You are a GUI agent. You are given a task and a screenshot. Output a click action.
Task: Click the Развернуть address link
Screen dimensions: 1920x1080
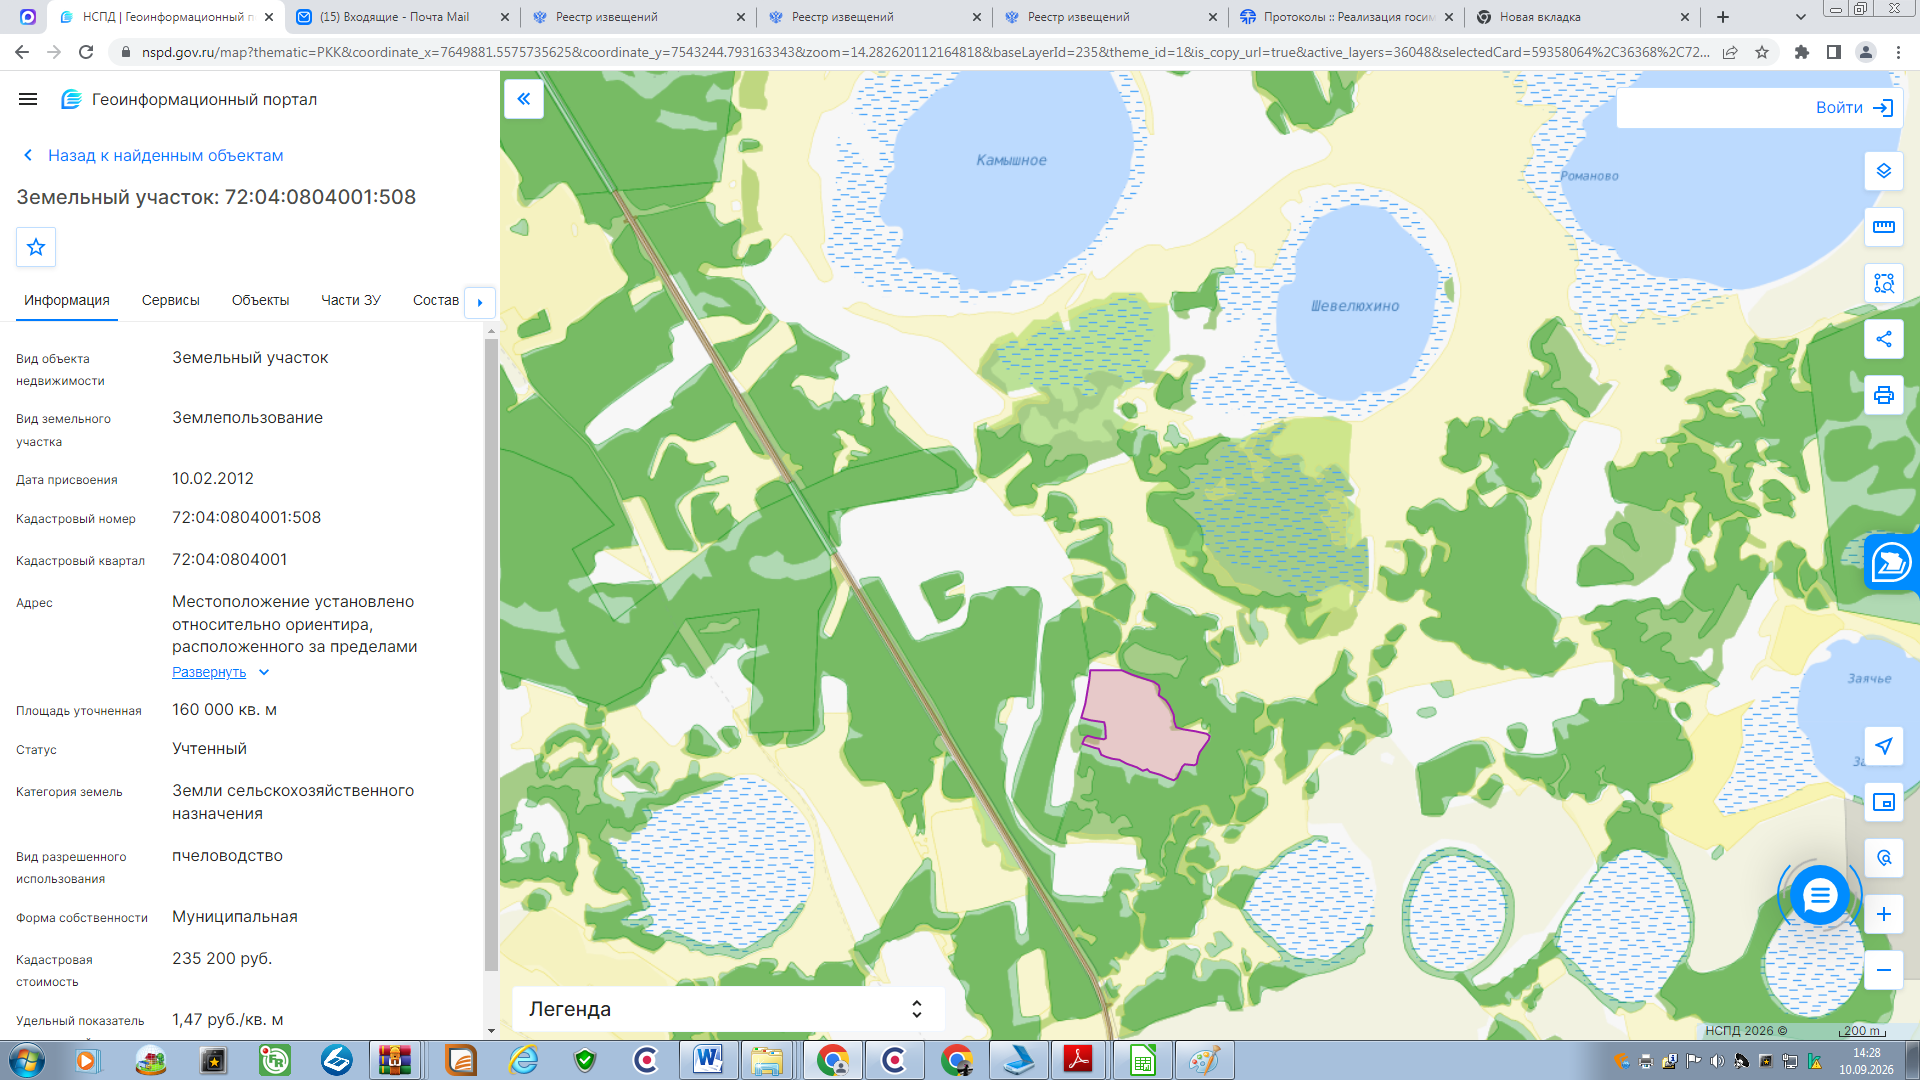click(209, 672)
